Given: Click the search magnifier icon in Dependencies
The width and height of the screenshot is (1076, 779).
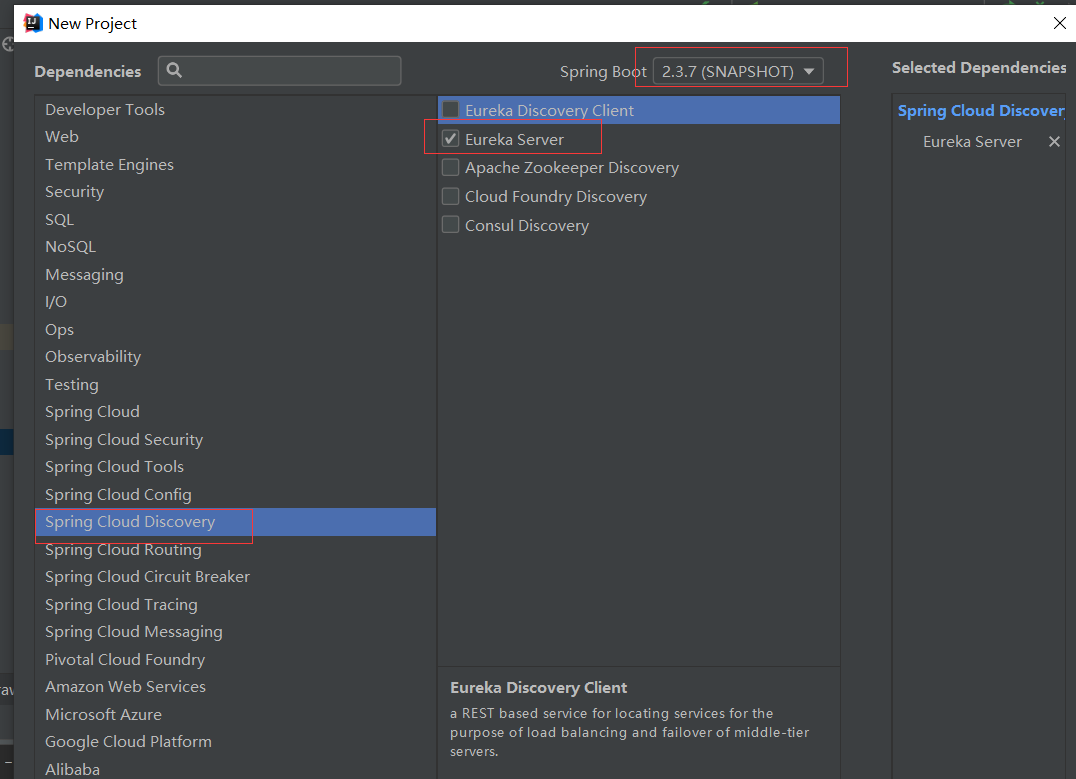Looking at the screenshot, I should pos(174,70).
